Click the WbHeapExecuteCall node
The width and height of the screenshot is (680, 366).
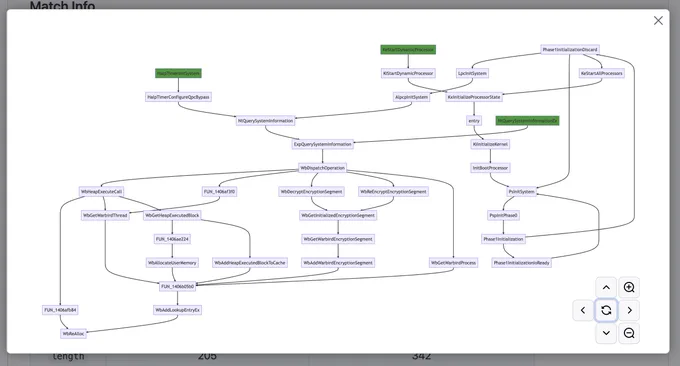pos(101,192)
